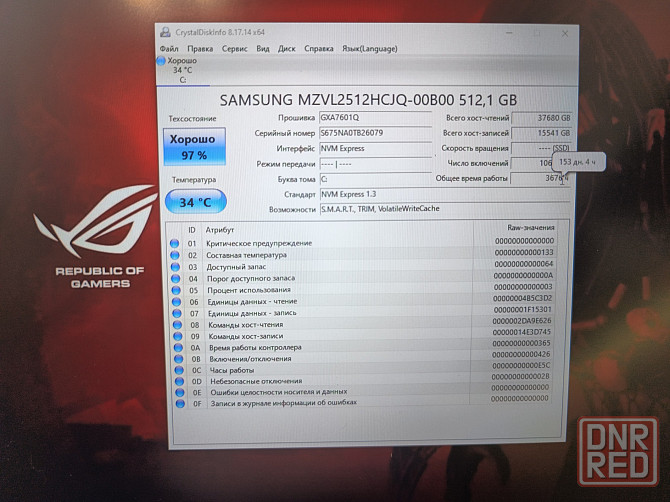Select the Критическое предупреждение attribute row
The height and width of the screenshot is (502, 670).
361,242
